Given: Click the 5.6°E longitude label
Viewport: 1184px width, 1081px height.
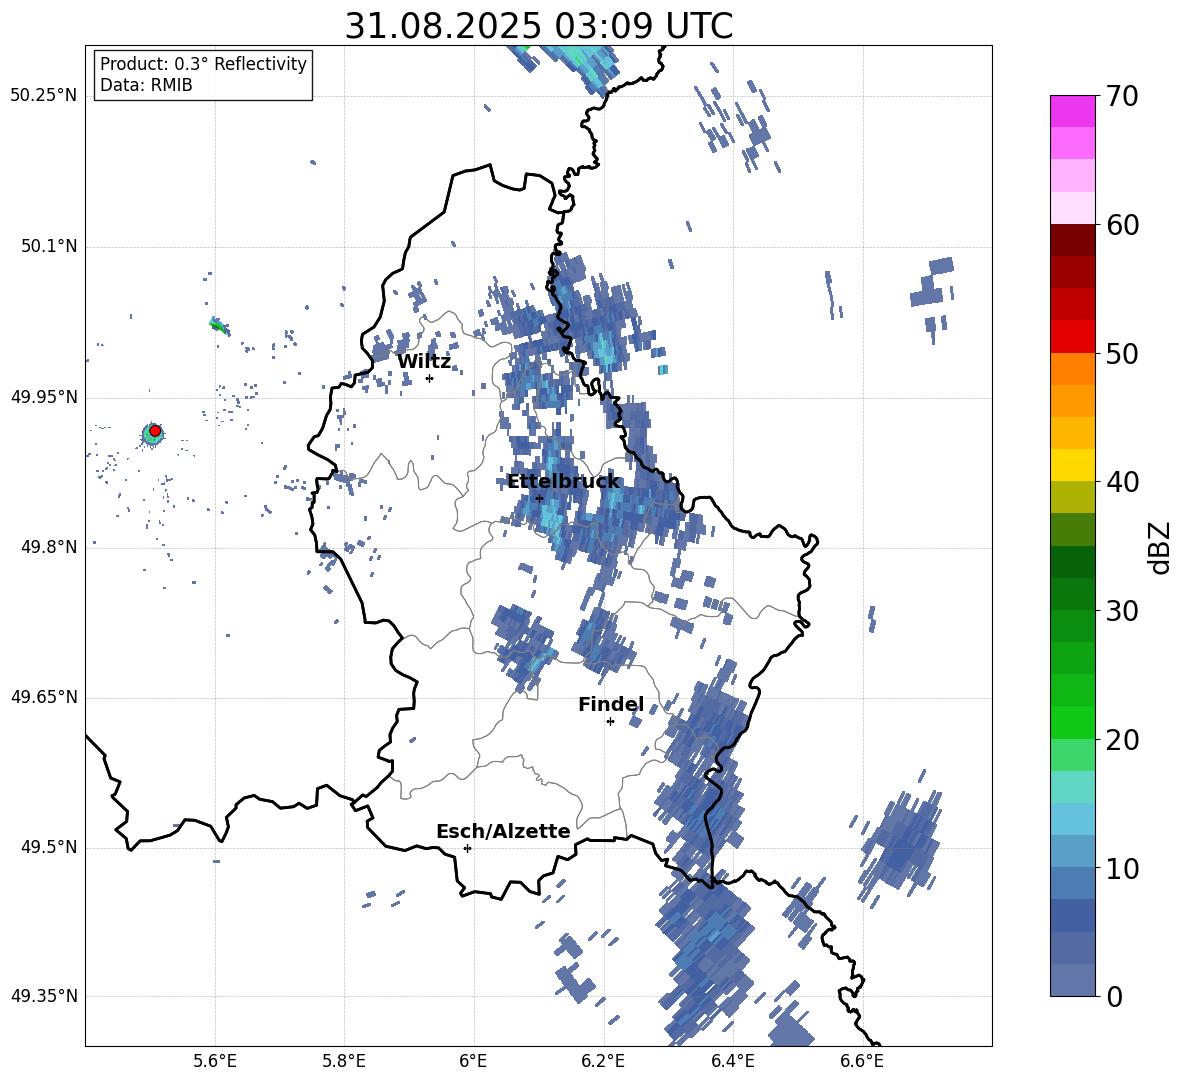Looking at the screenshot, I should pos(214,1061).
